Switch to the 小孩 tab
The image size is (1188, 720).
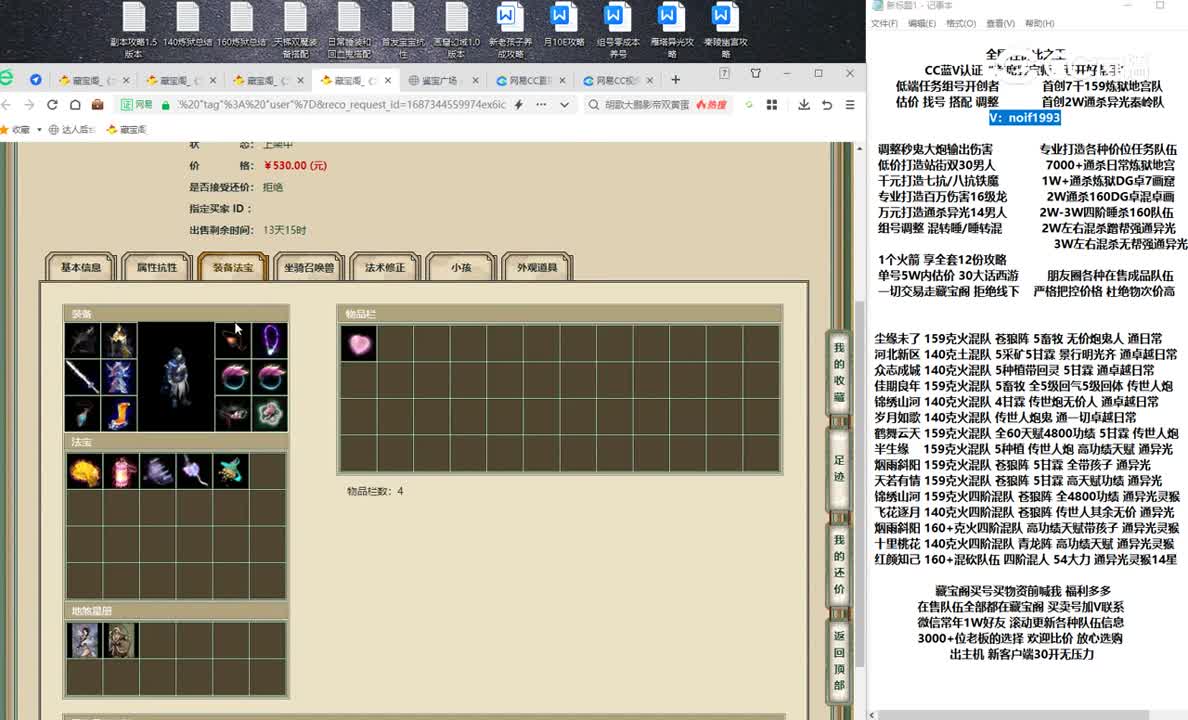tap(461, 268)
